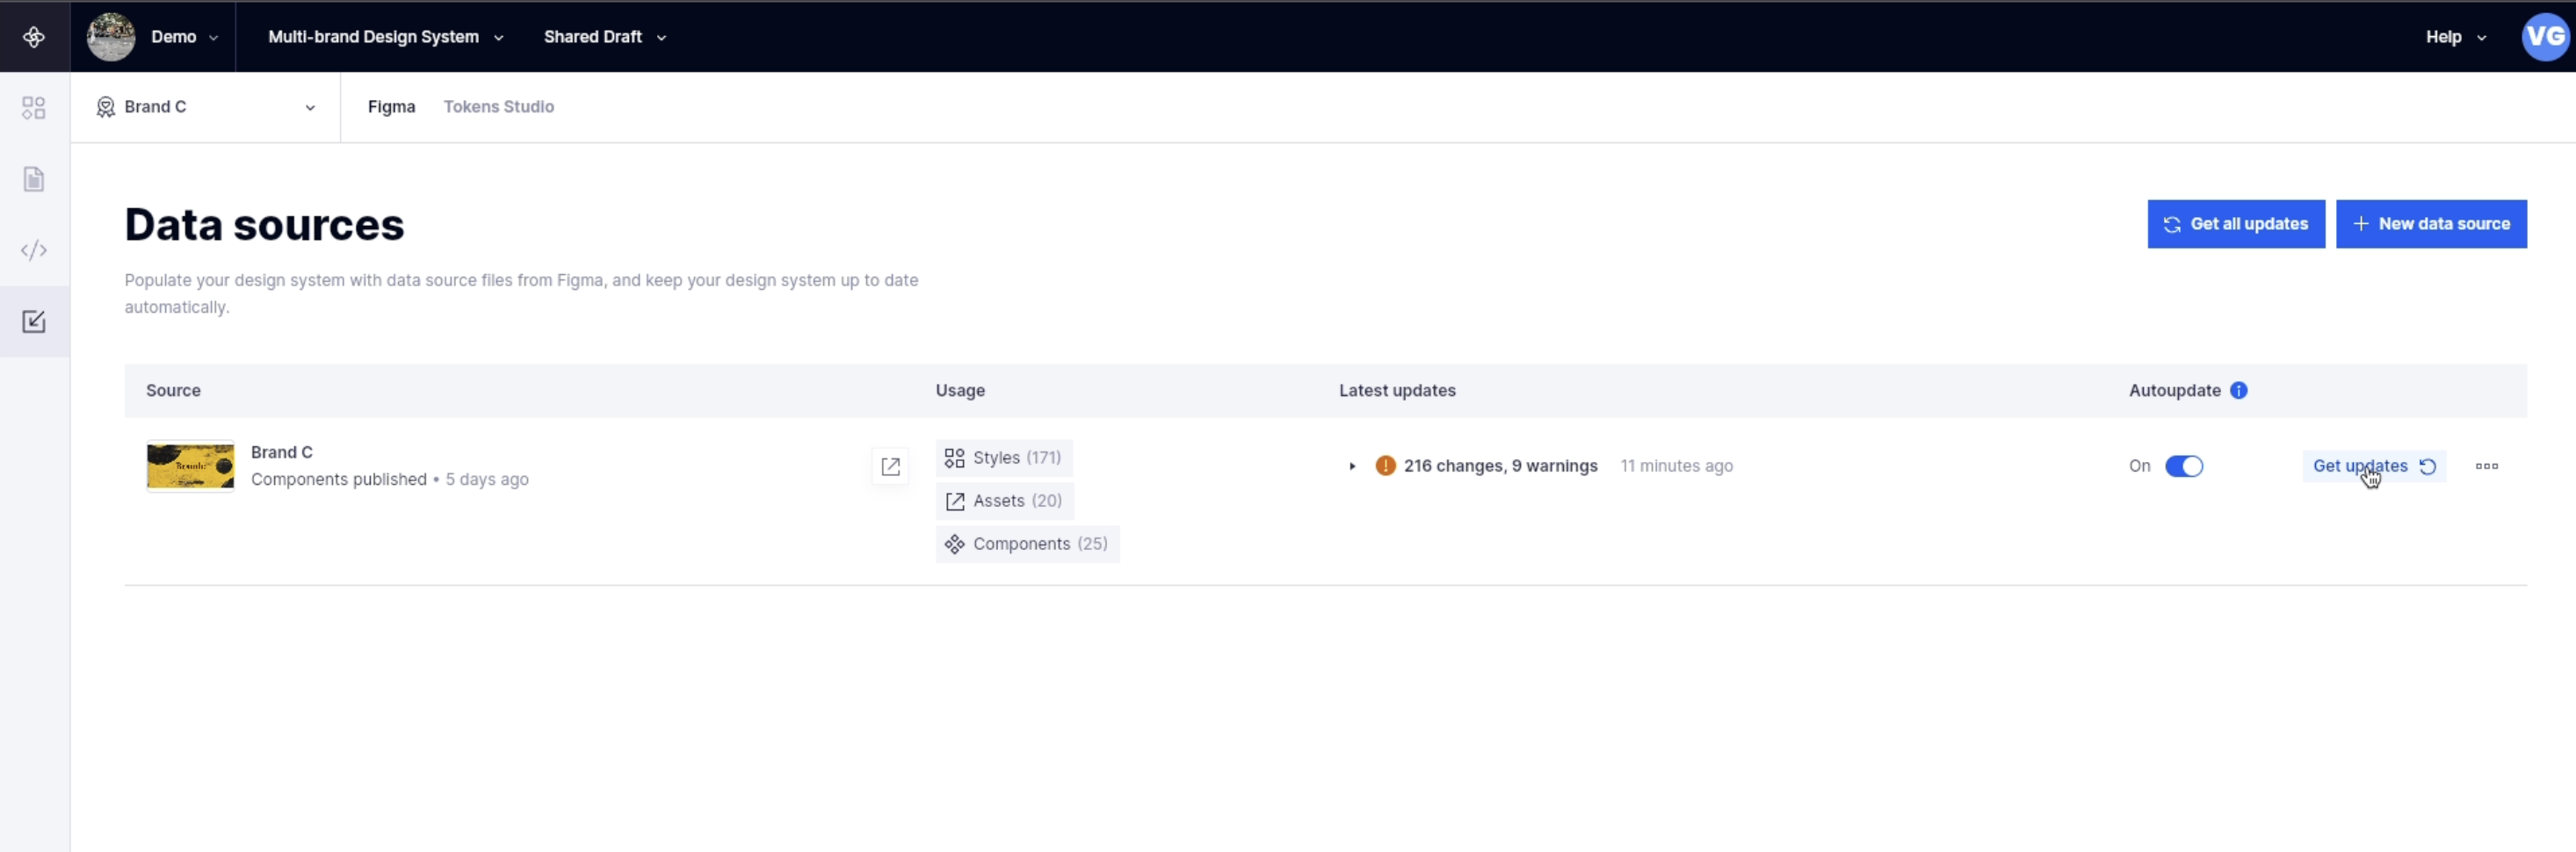The width and height of the screenshot is (2576, 852).
Task: Select the code export sidebar icon
Action: coord(33,250)
